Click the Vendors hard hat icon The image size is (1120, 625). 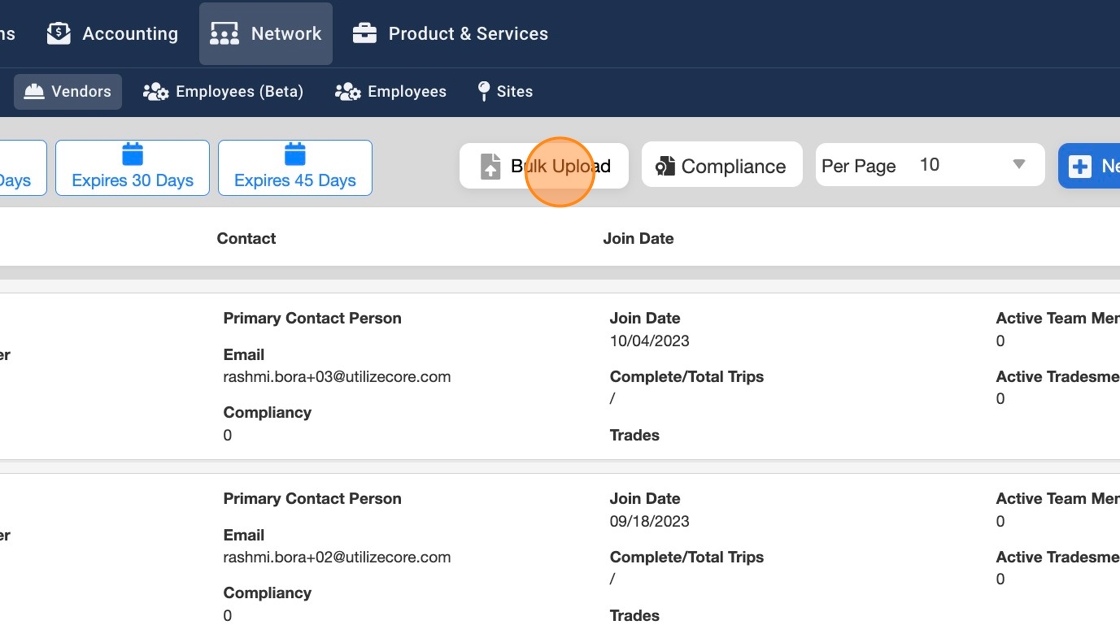(35, 91)
